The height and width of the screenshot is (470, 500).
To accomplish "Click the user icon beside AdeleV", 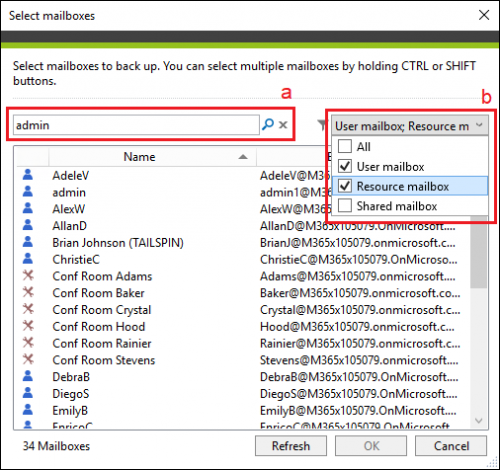I will point(28,175).
